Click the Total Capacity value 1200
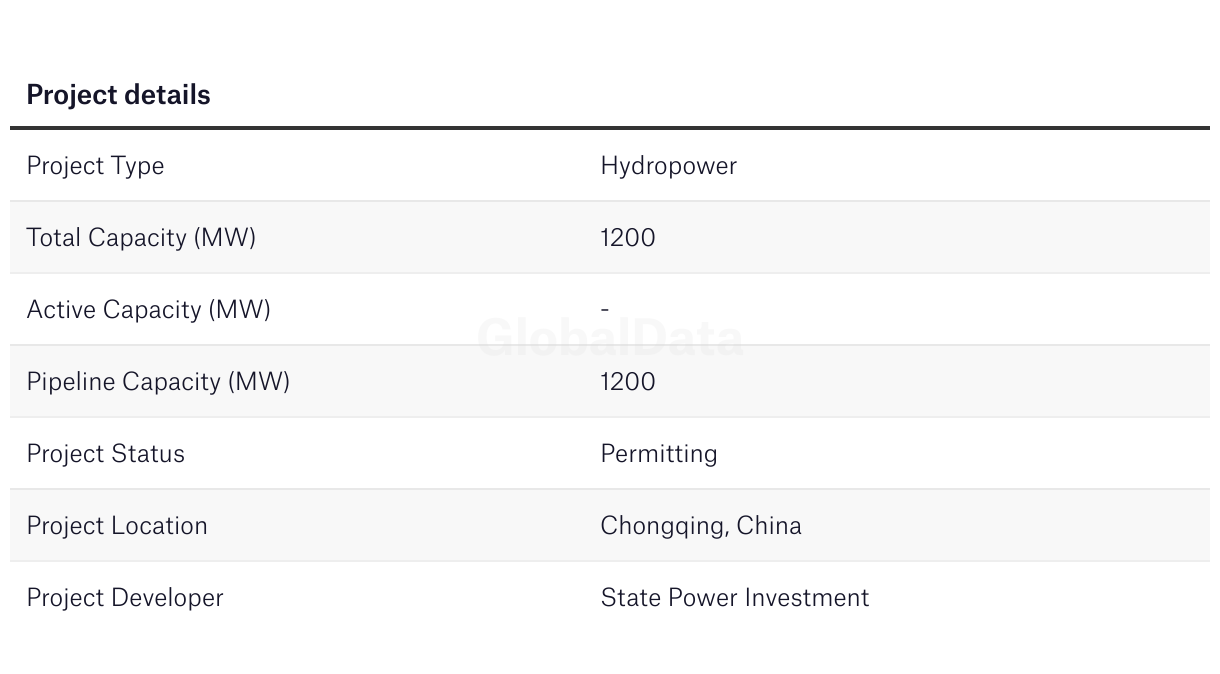This screenshot has height=674, width=1220. (628, 238)
